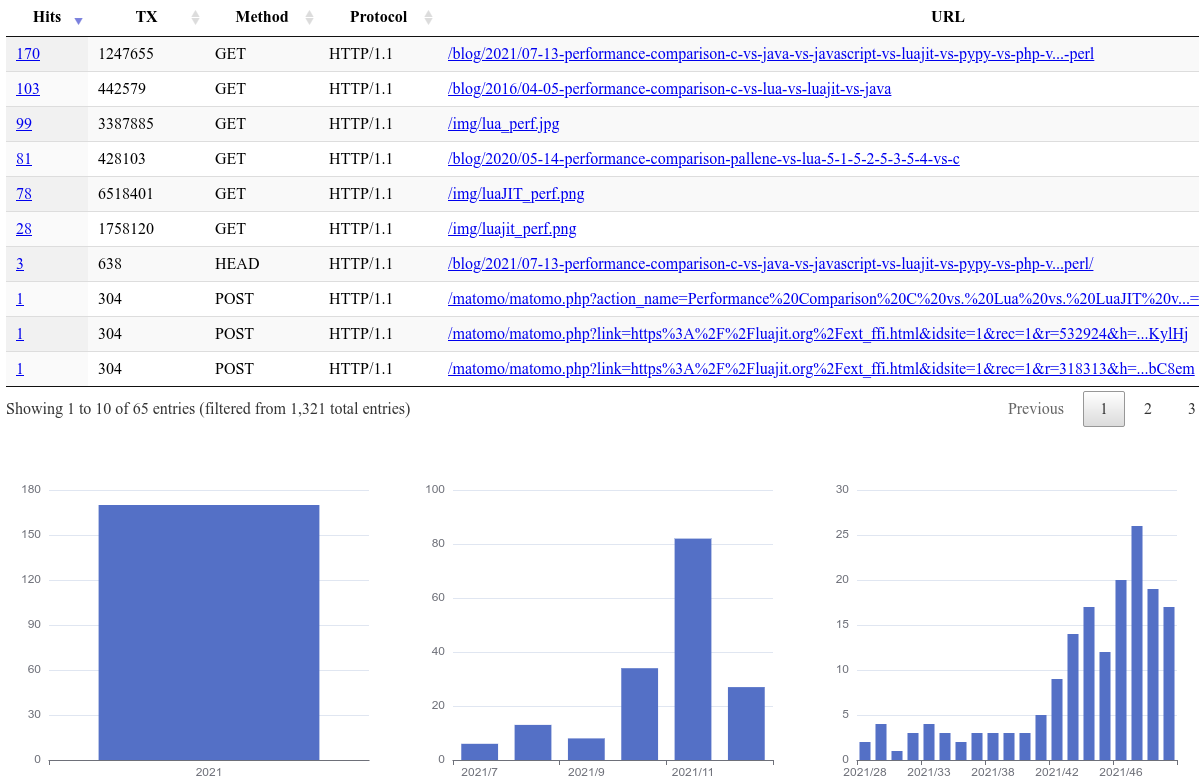Open the 170 hits count link

28,54
